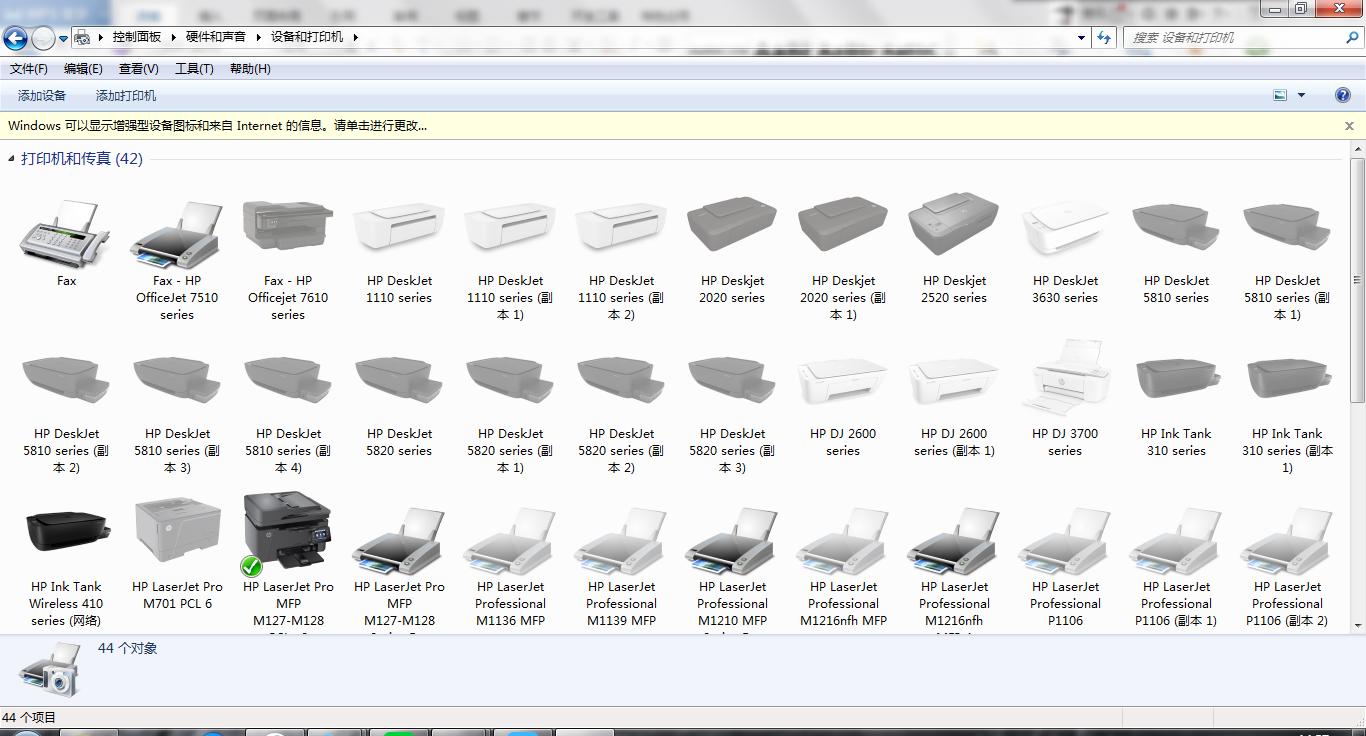Image resolution: width=1366 pixels, height=736 pixels.
Task: Click the back navigation arrow button
Action: click(x=15, y=38)
